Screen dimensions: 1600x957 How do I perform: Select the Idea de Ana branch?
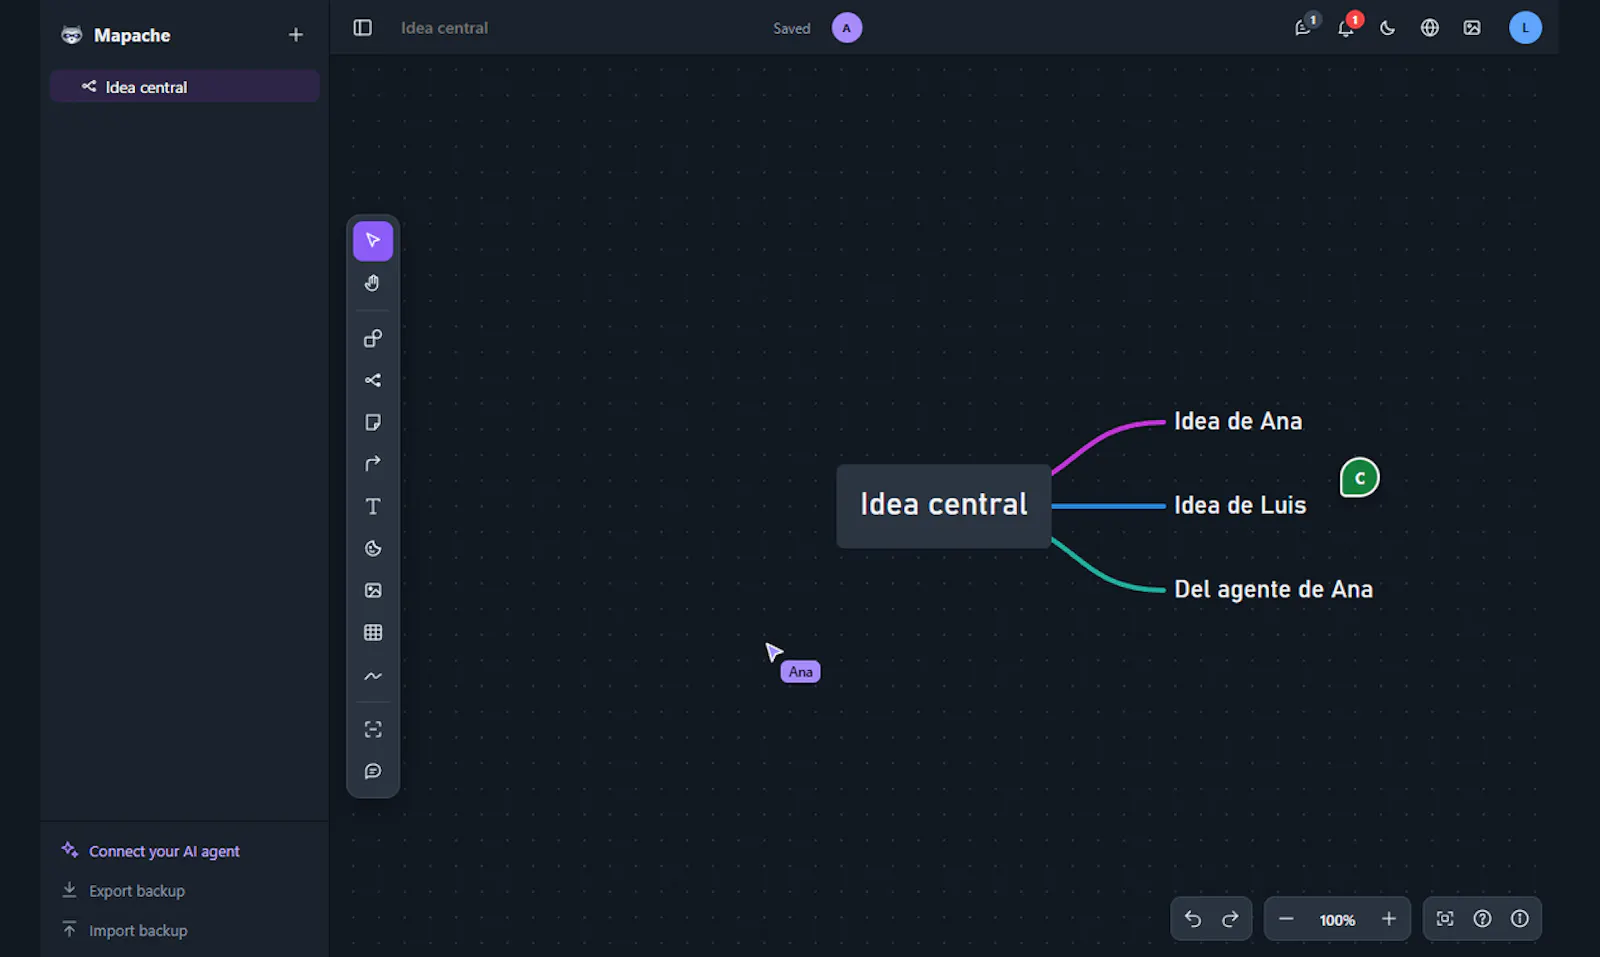point(1238,422)
